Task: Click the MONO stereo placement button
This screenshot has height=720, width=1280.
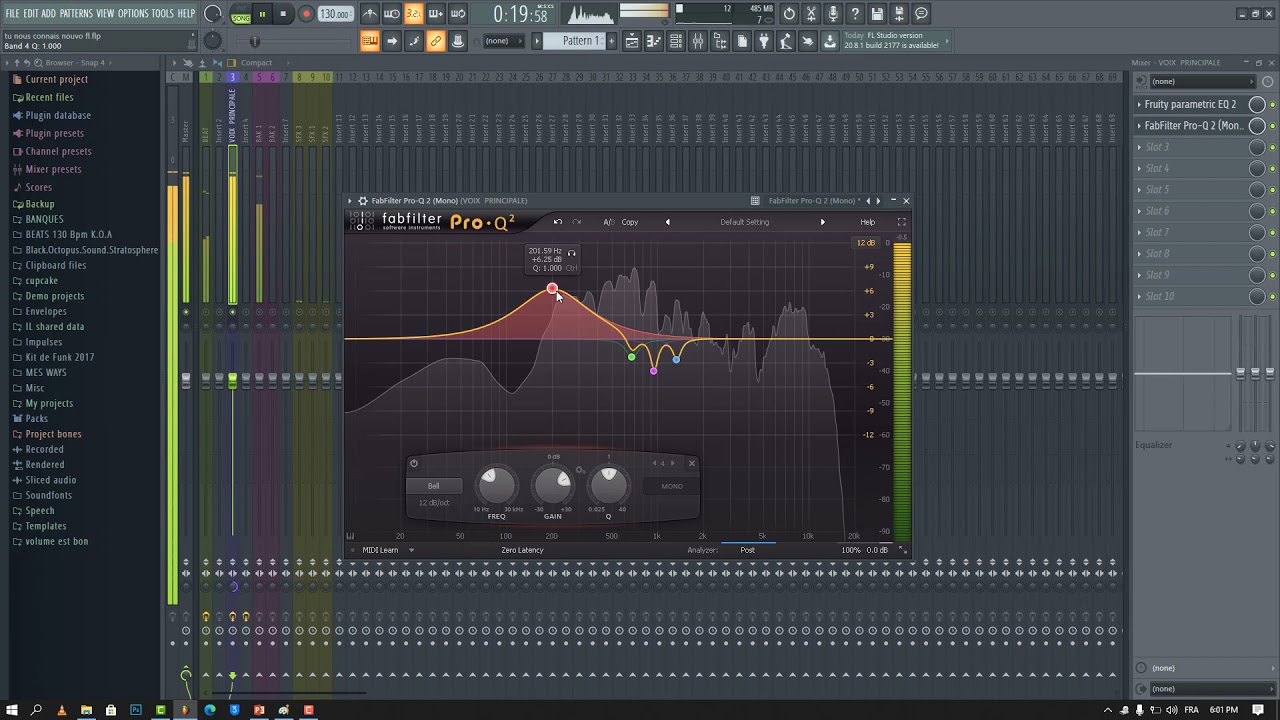Action: pos(672,487)
